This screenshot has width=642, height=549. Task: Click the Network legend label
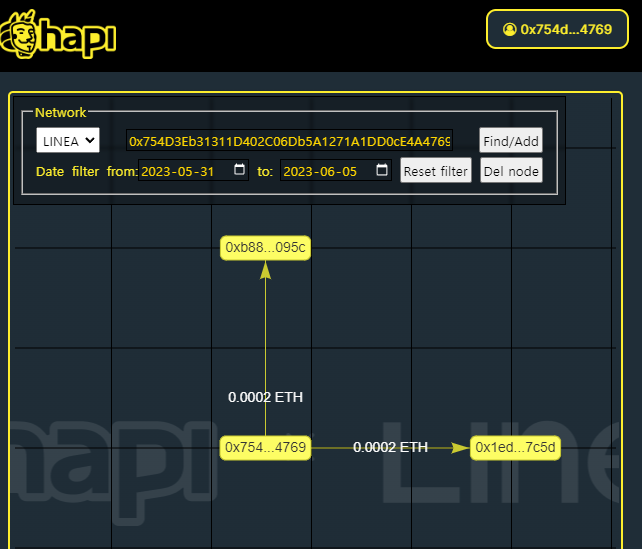click(61, 113)
